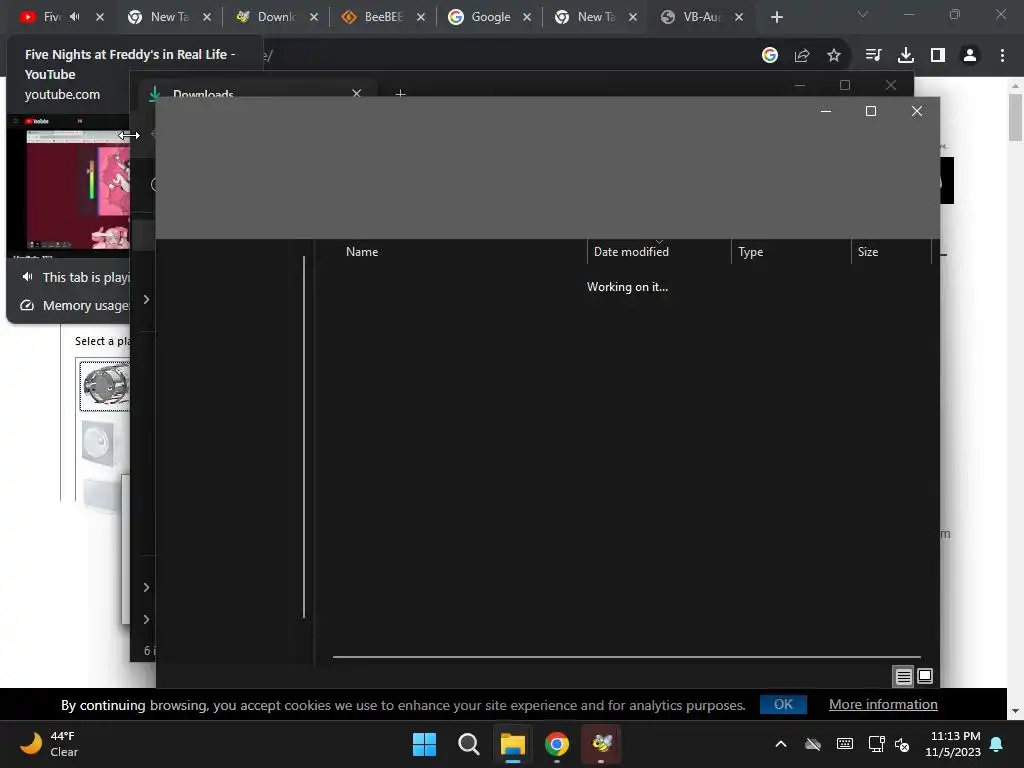Viewport: 1024px width, 768px height.
Task: Open the network status tray icon
Action: click(x=876, y=744)
